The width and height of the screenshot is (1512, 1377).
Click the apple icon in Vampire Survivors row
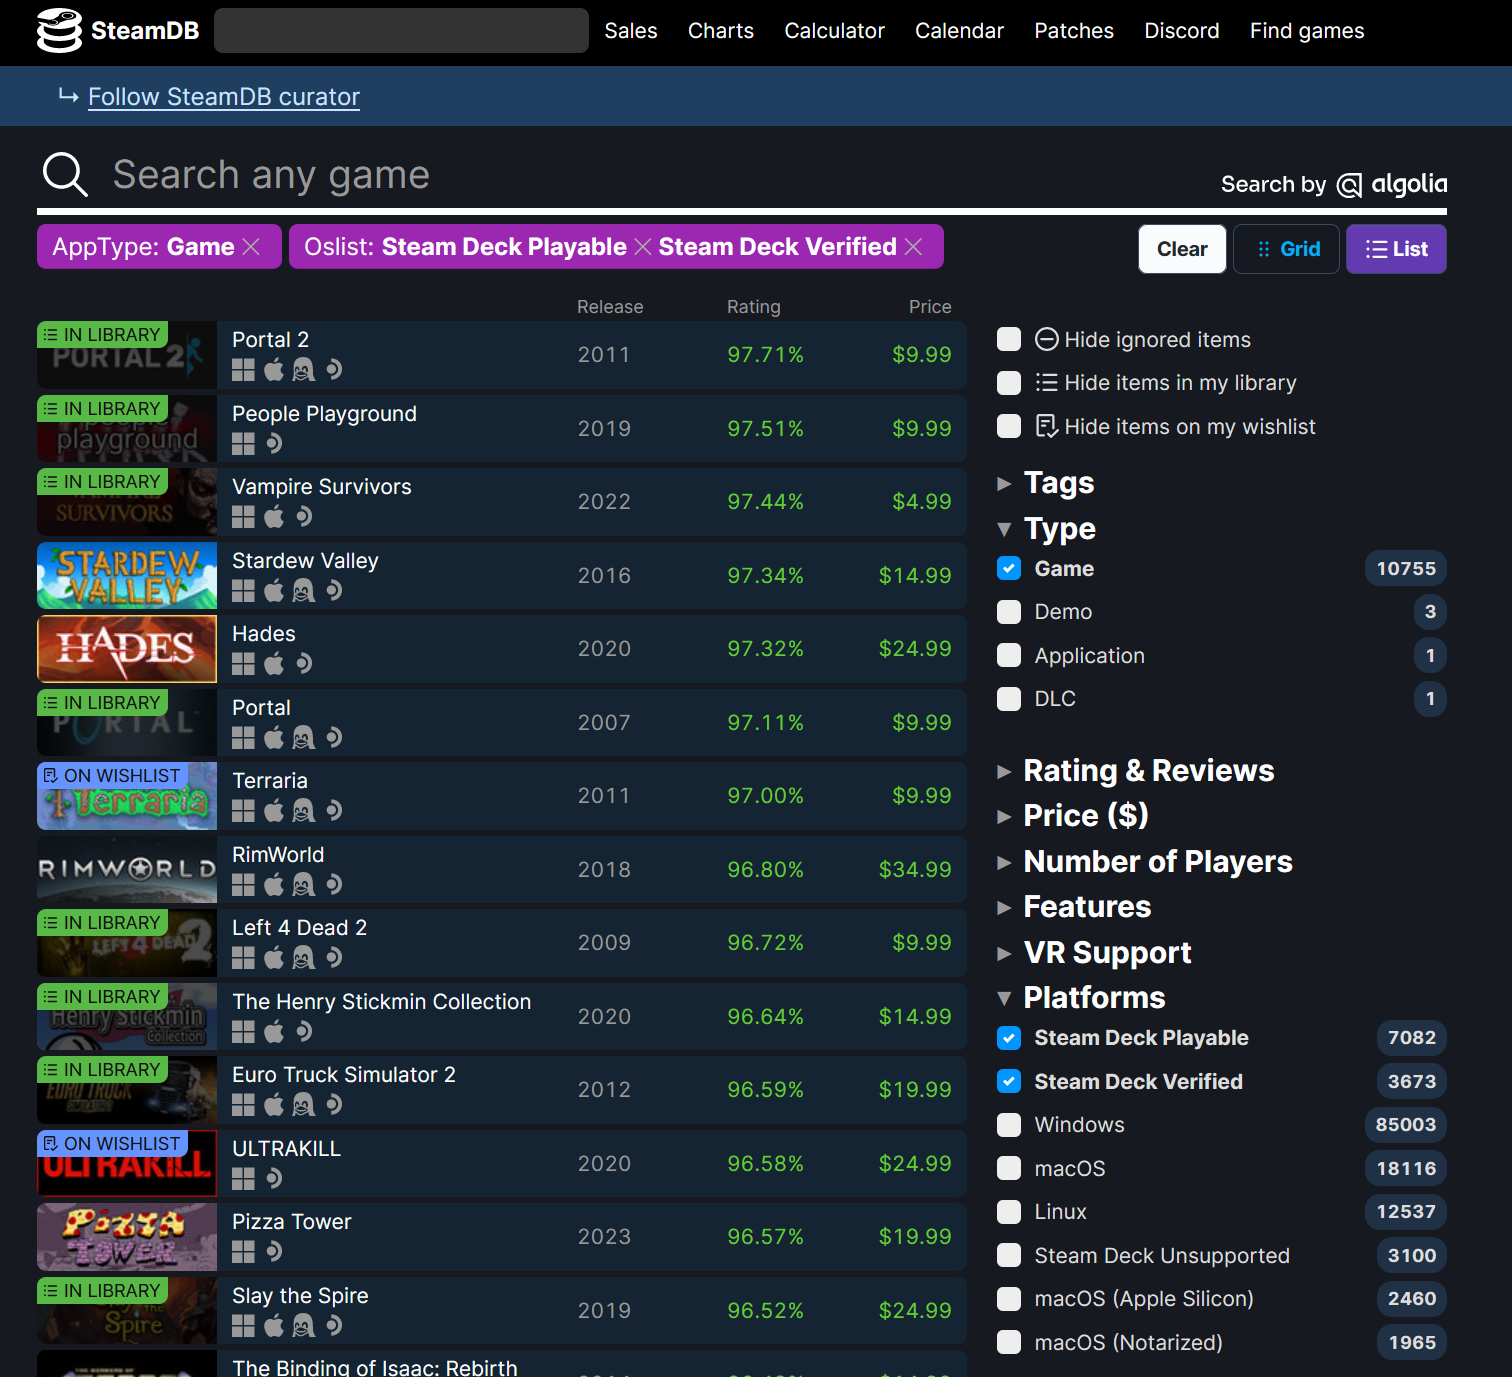tap(274, 517)
